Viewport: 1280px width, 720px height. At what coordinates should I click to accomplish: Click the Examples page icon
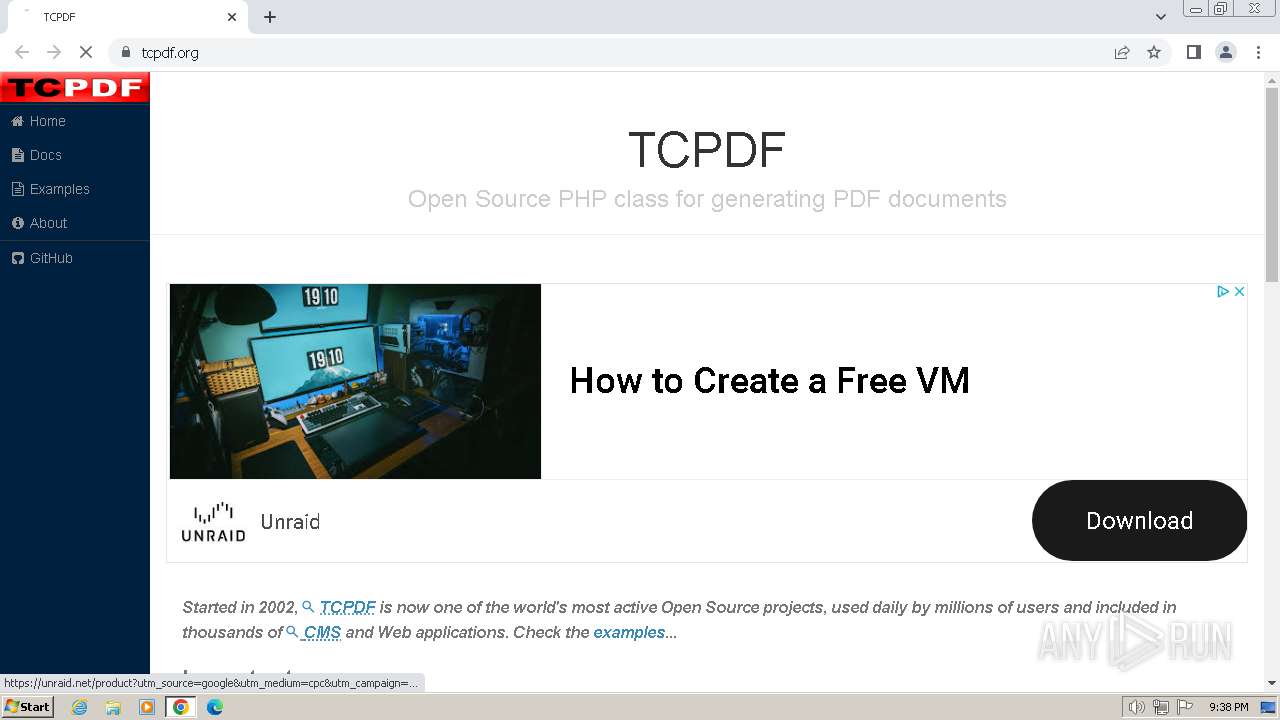17,189
